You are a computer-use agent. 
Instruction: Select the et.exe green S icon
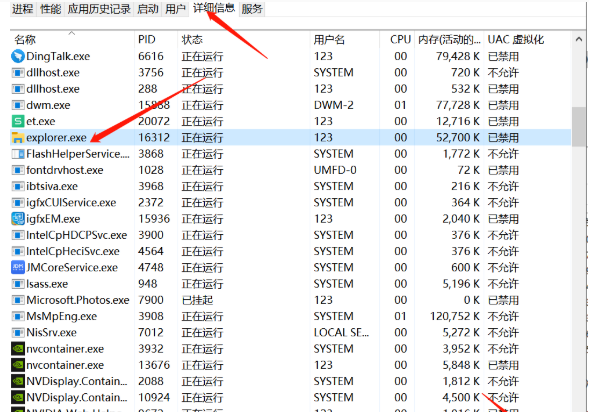(x=18, y=121)
